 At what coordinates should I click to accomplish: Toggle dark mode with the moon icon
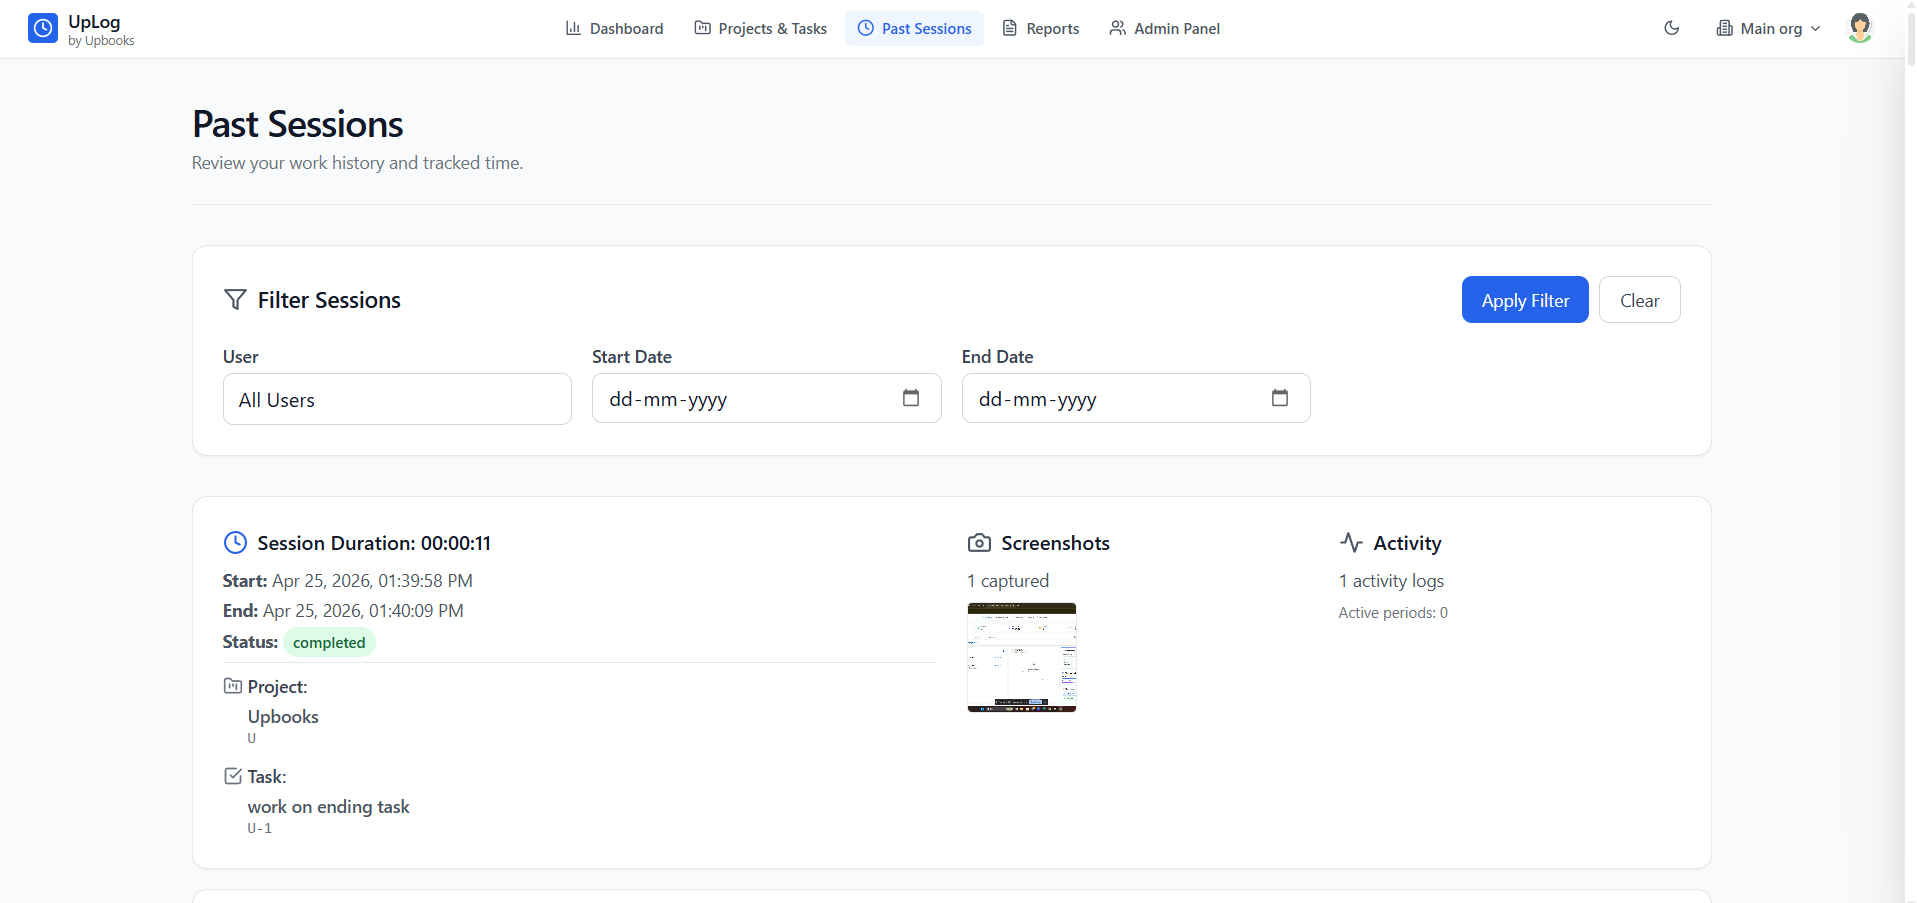[1671, 28]
